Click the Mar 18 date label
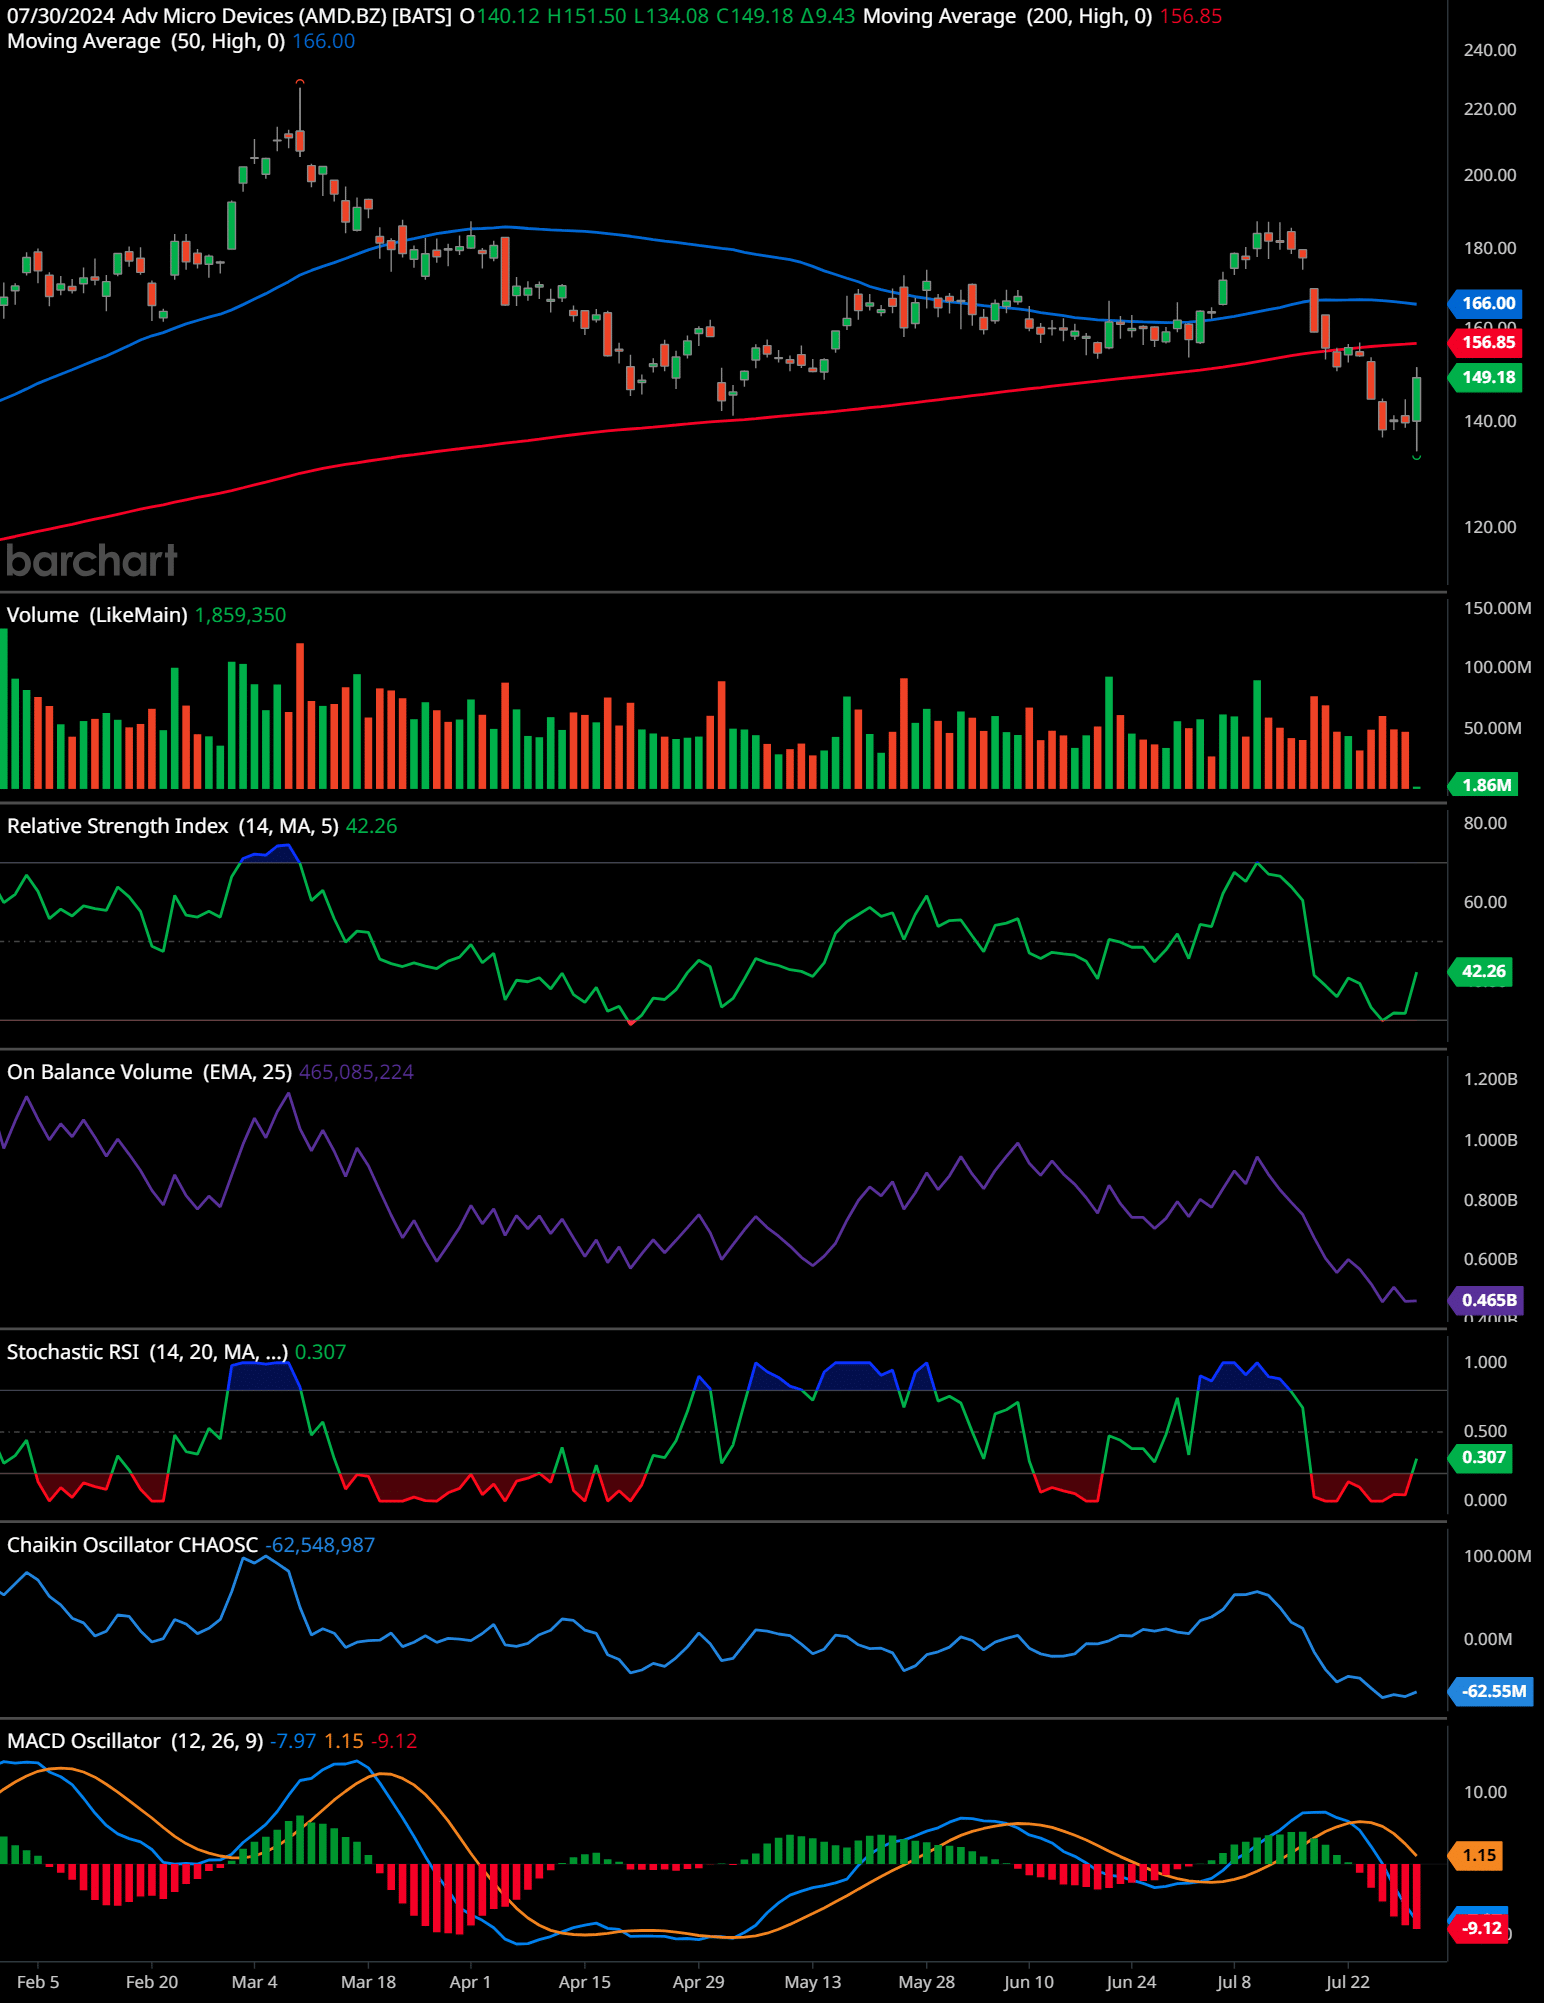Image resolution: width=1544 pixels, height=2003 pixels. point(368,1982)
